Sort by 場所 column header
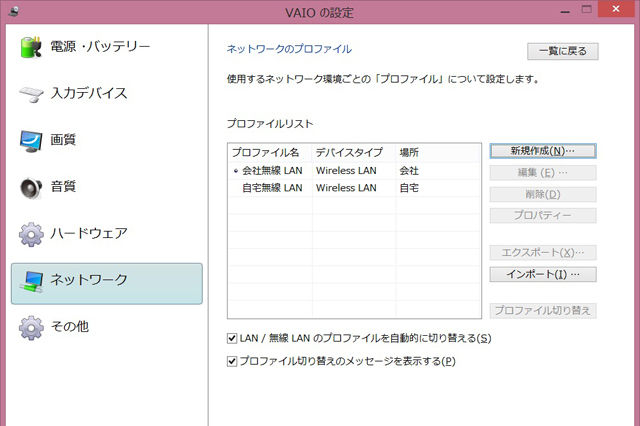Viewport: 640px width, 426px height. coord(438,153)
